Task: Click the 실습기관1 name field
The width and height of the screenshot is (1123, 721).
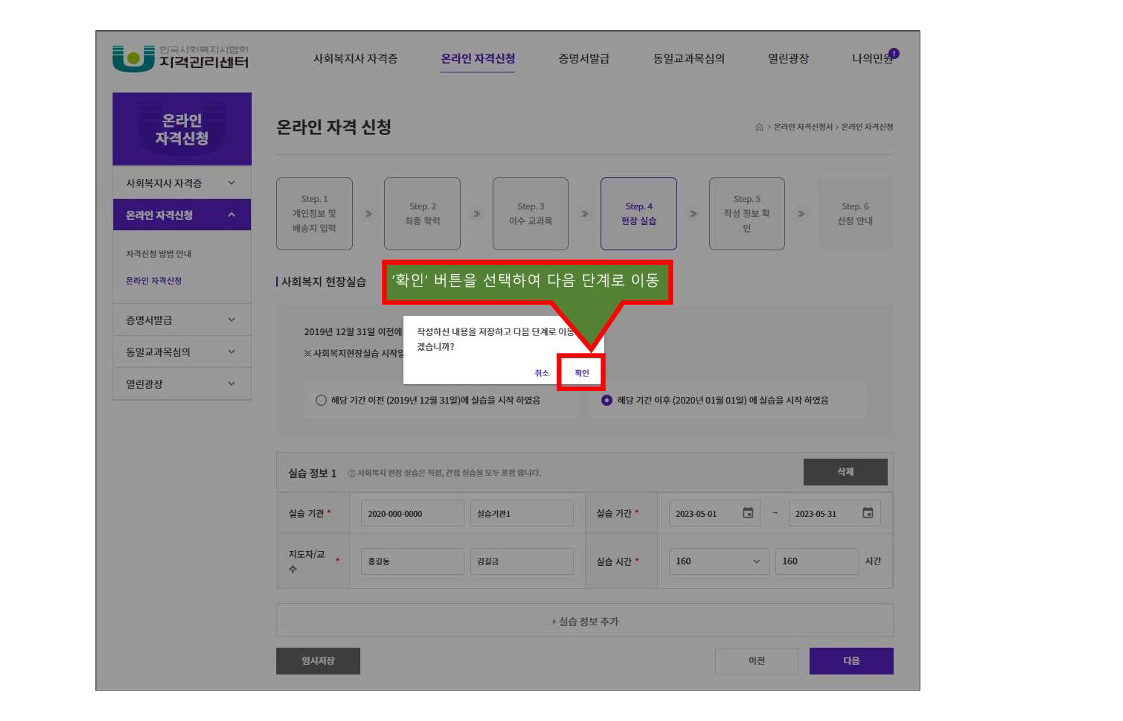Action: tap(521, 513)
